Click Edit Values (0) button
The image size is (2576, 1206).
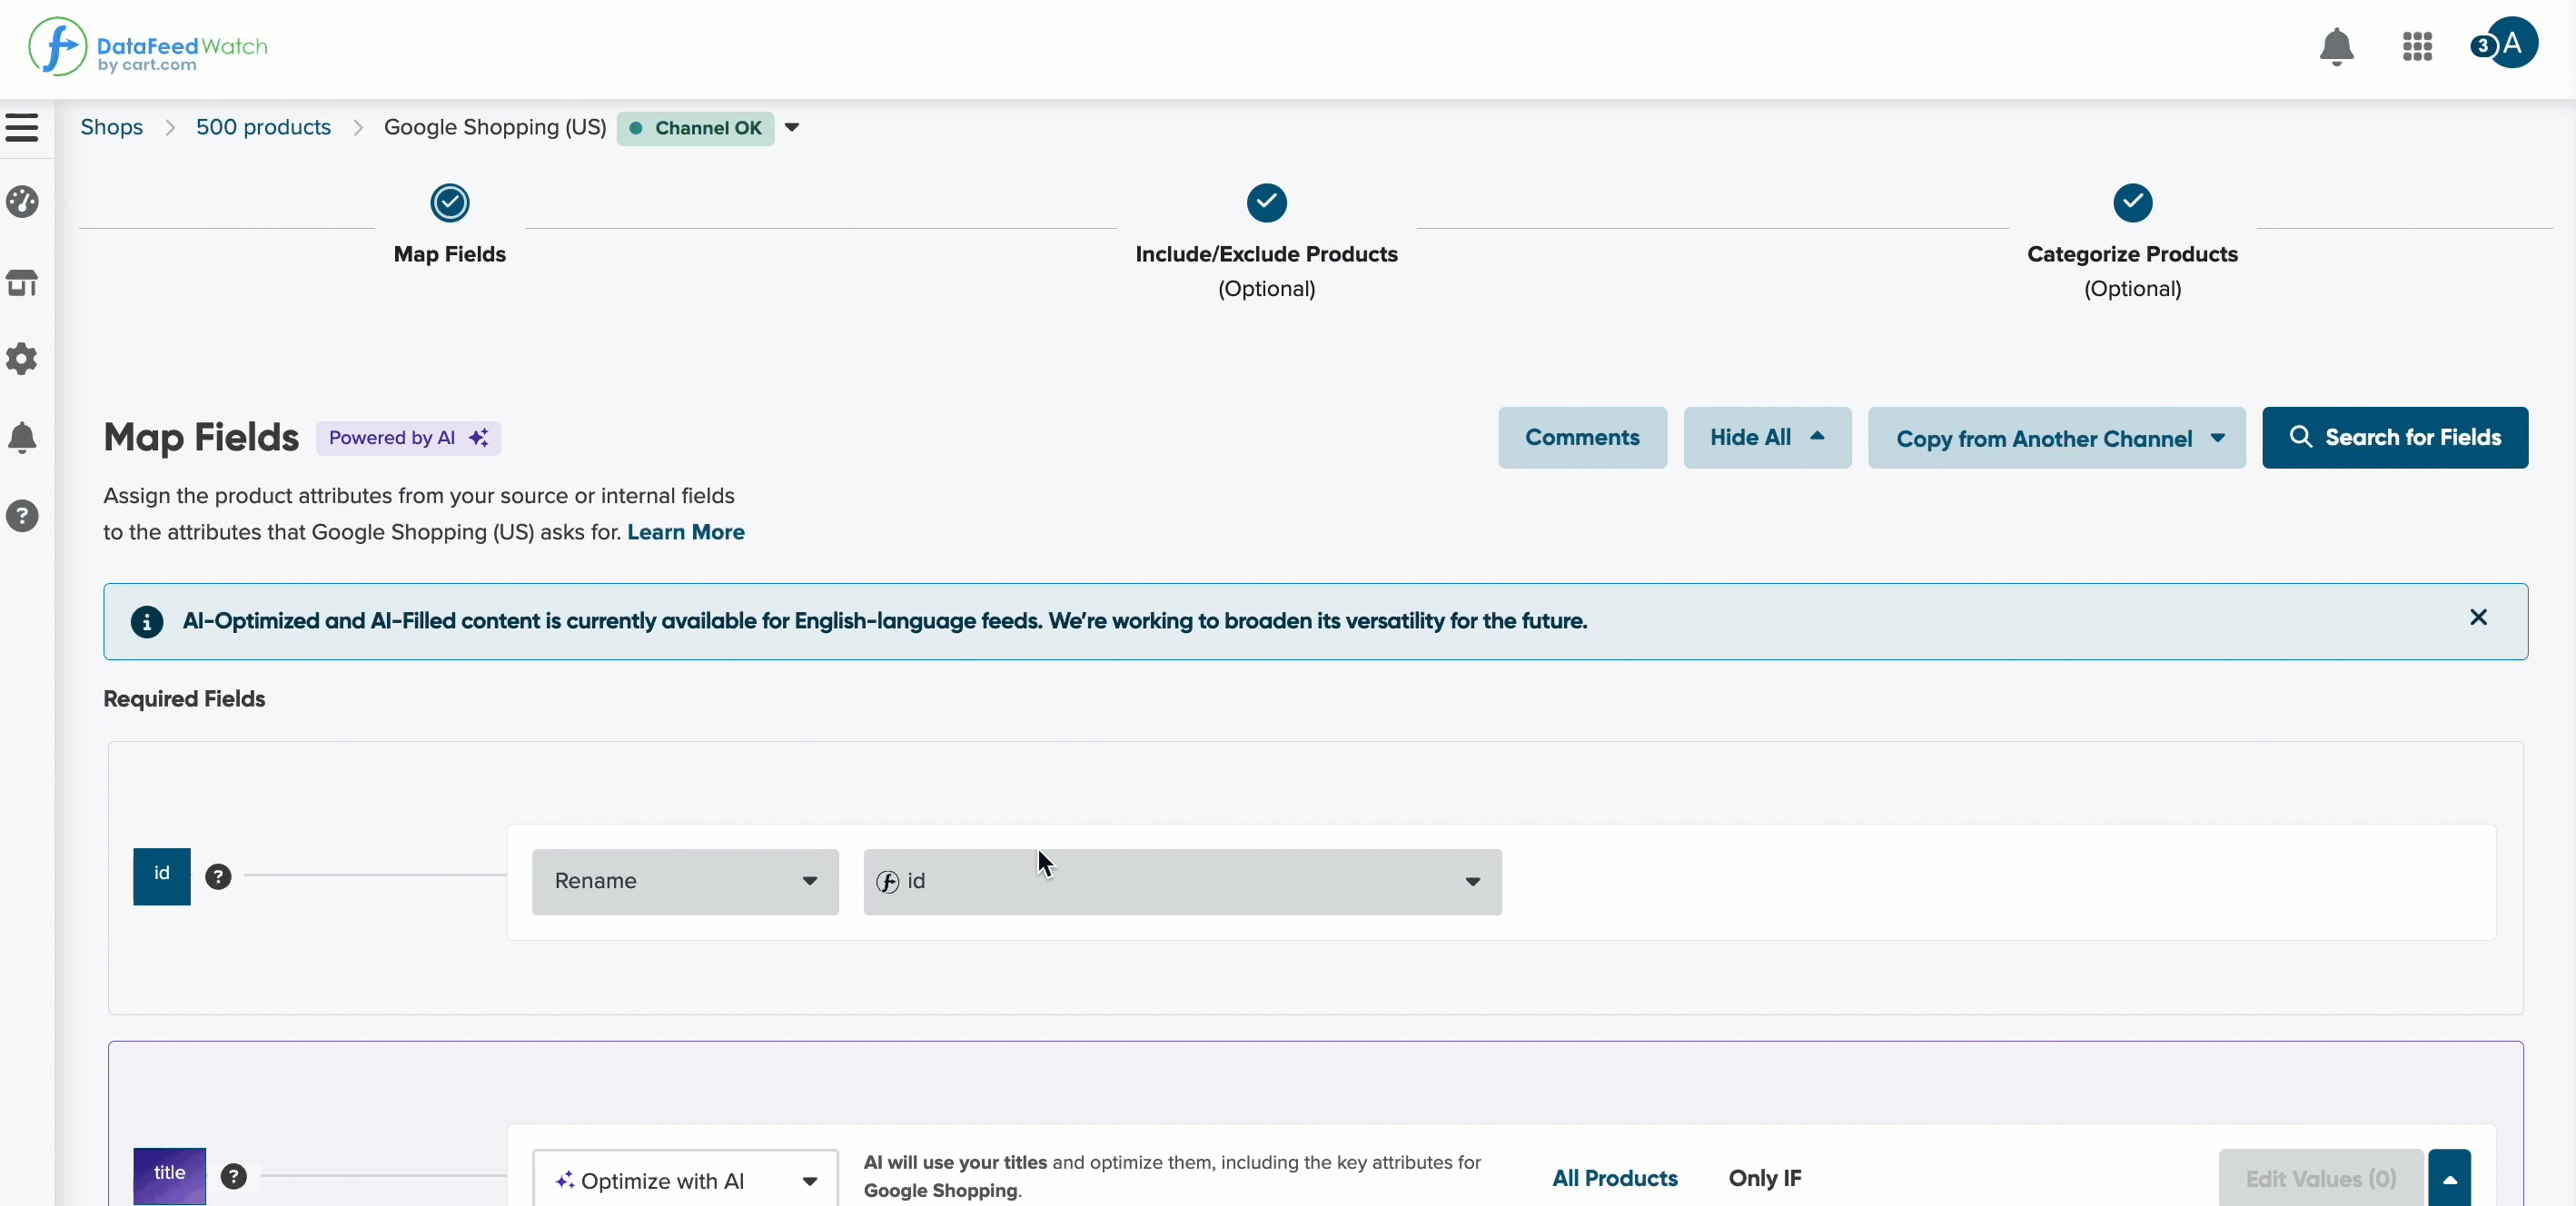2320,1178
